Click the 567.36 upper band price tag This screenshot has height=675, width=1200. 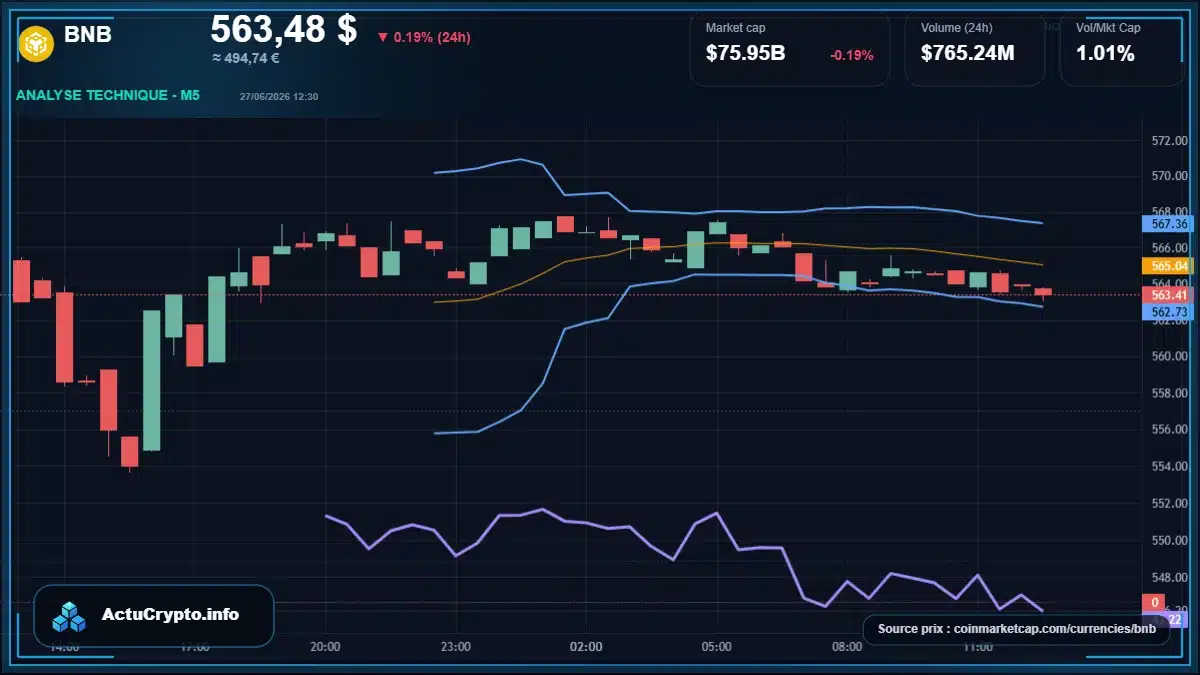click(x=1169, y=224)
